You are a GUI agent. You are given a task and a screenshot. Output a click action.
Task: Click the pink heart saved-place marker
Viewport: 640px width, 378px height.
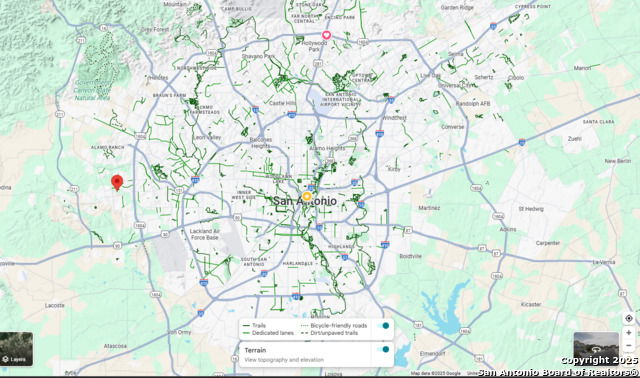click(326, 35)
